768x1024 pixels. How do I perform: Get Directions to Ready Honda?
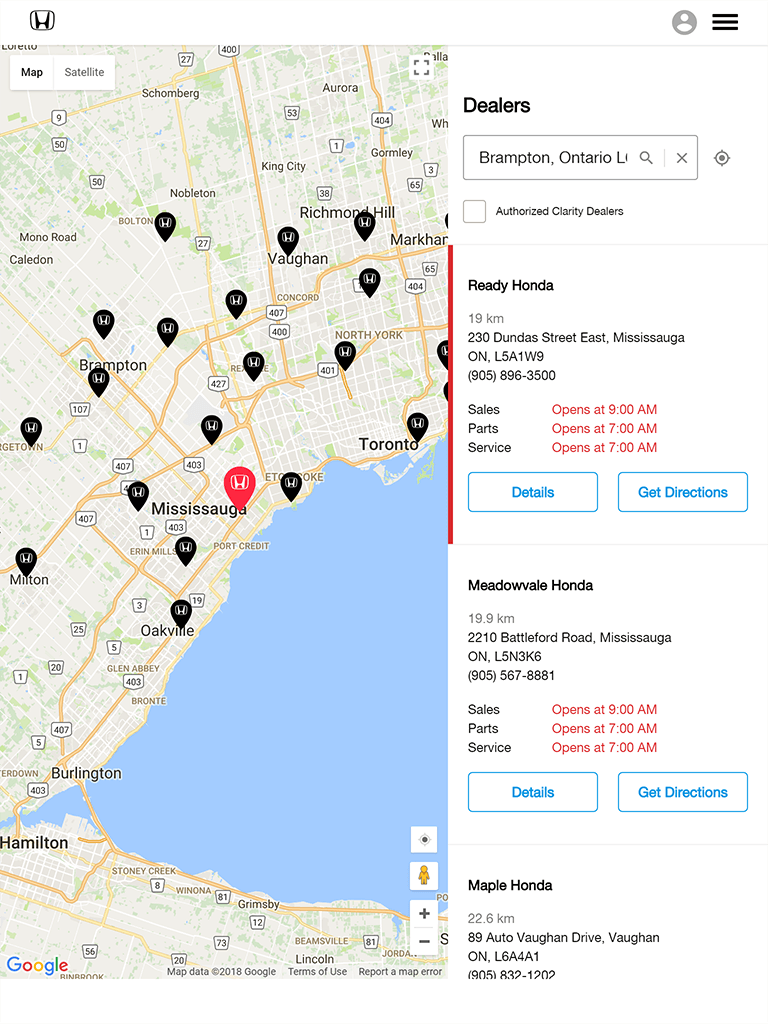682,492
